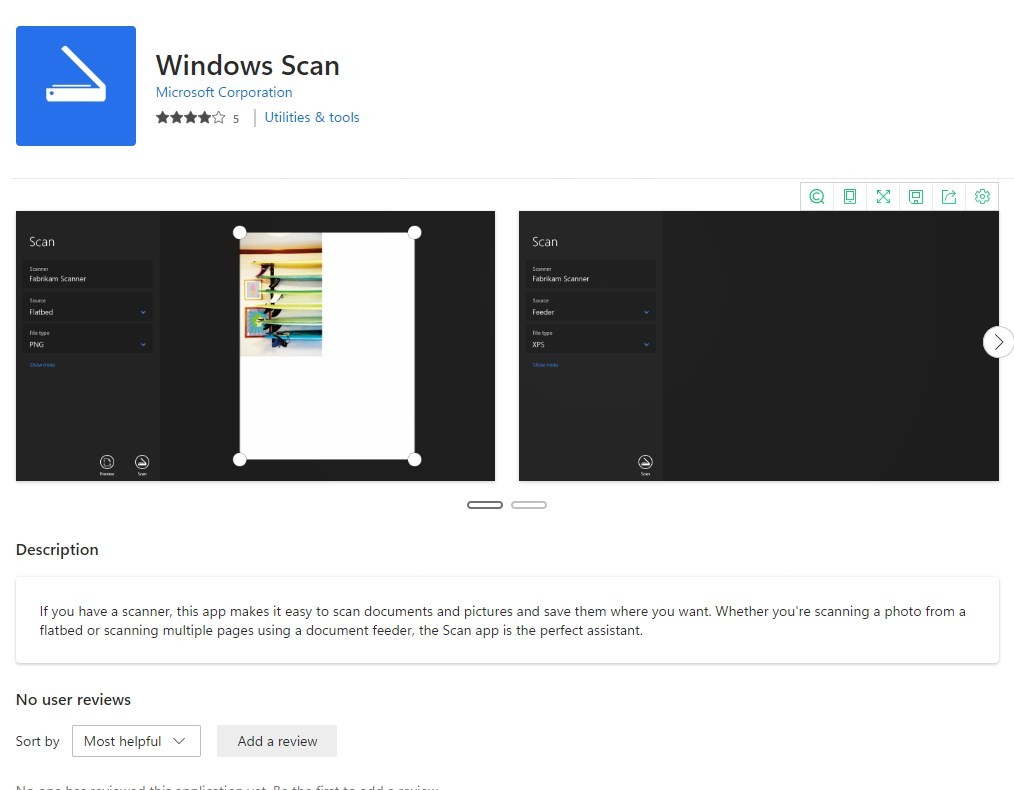Expand the Sort by selector chevron

tap(180, 741)
